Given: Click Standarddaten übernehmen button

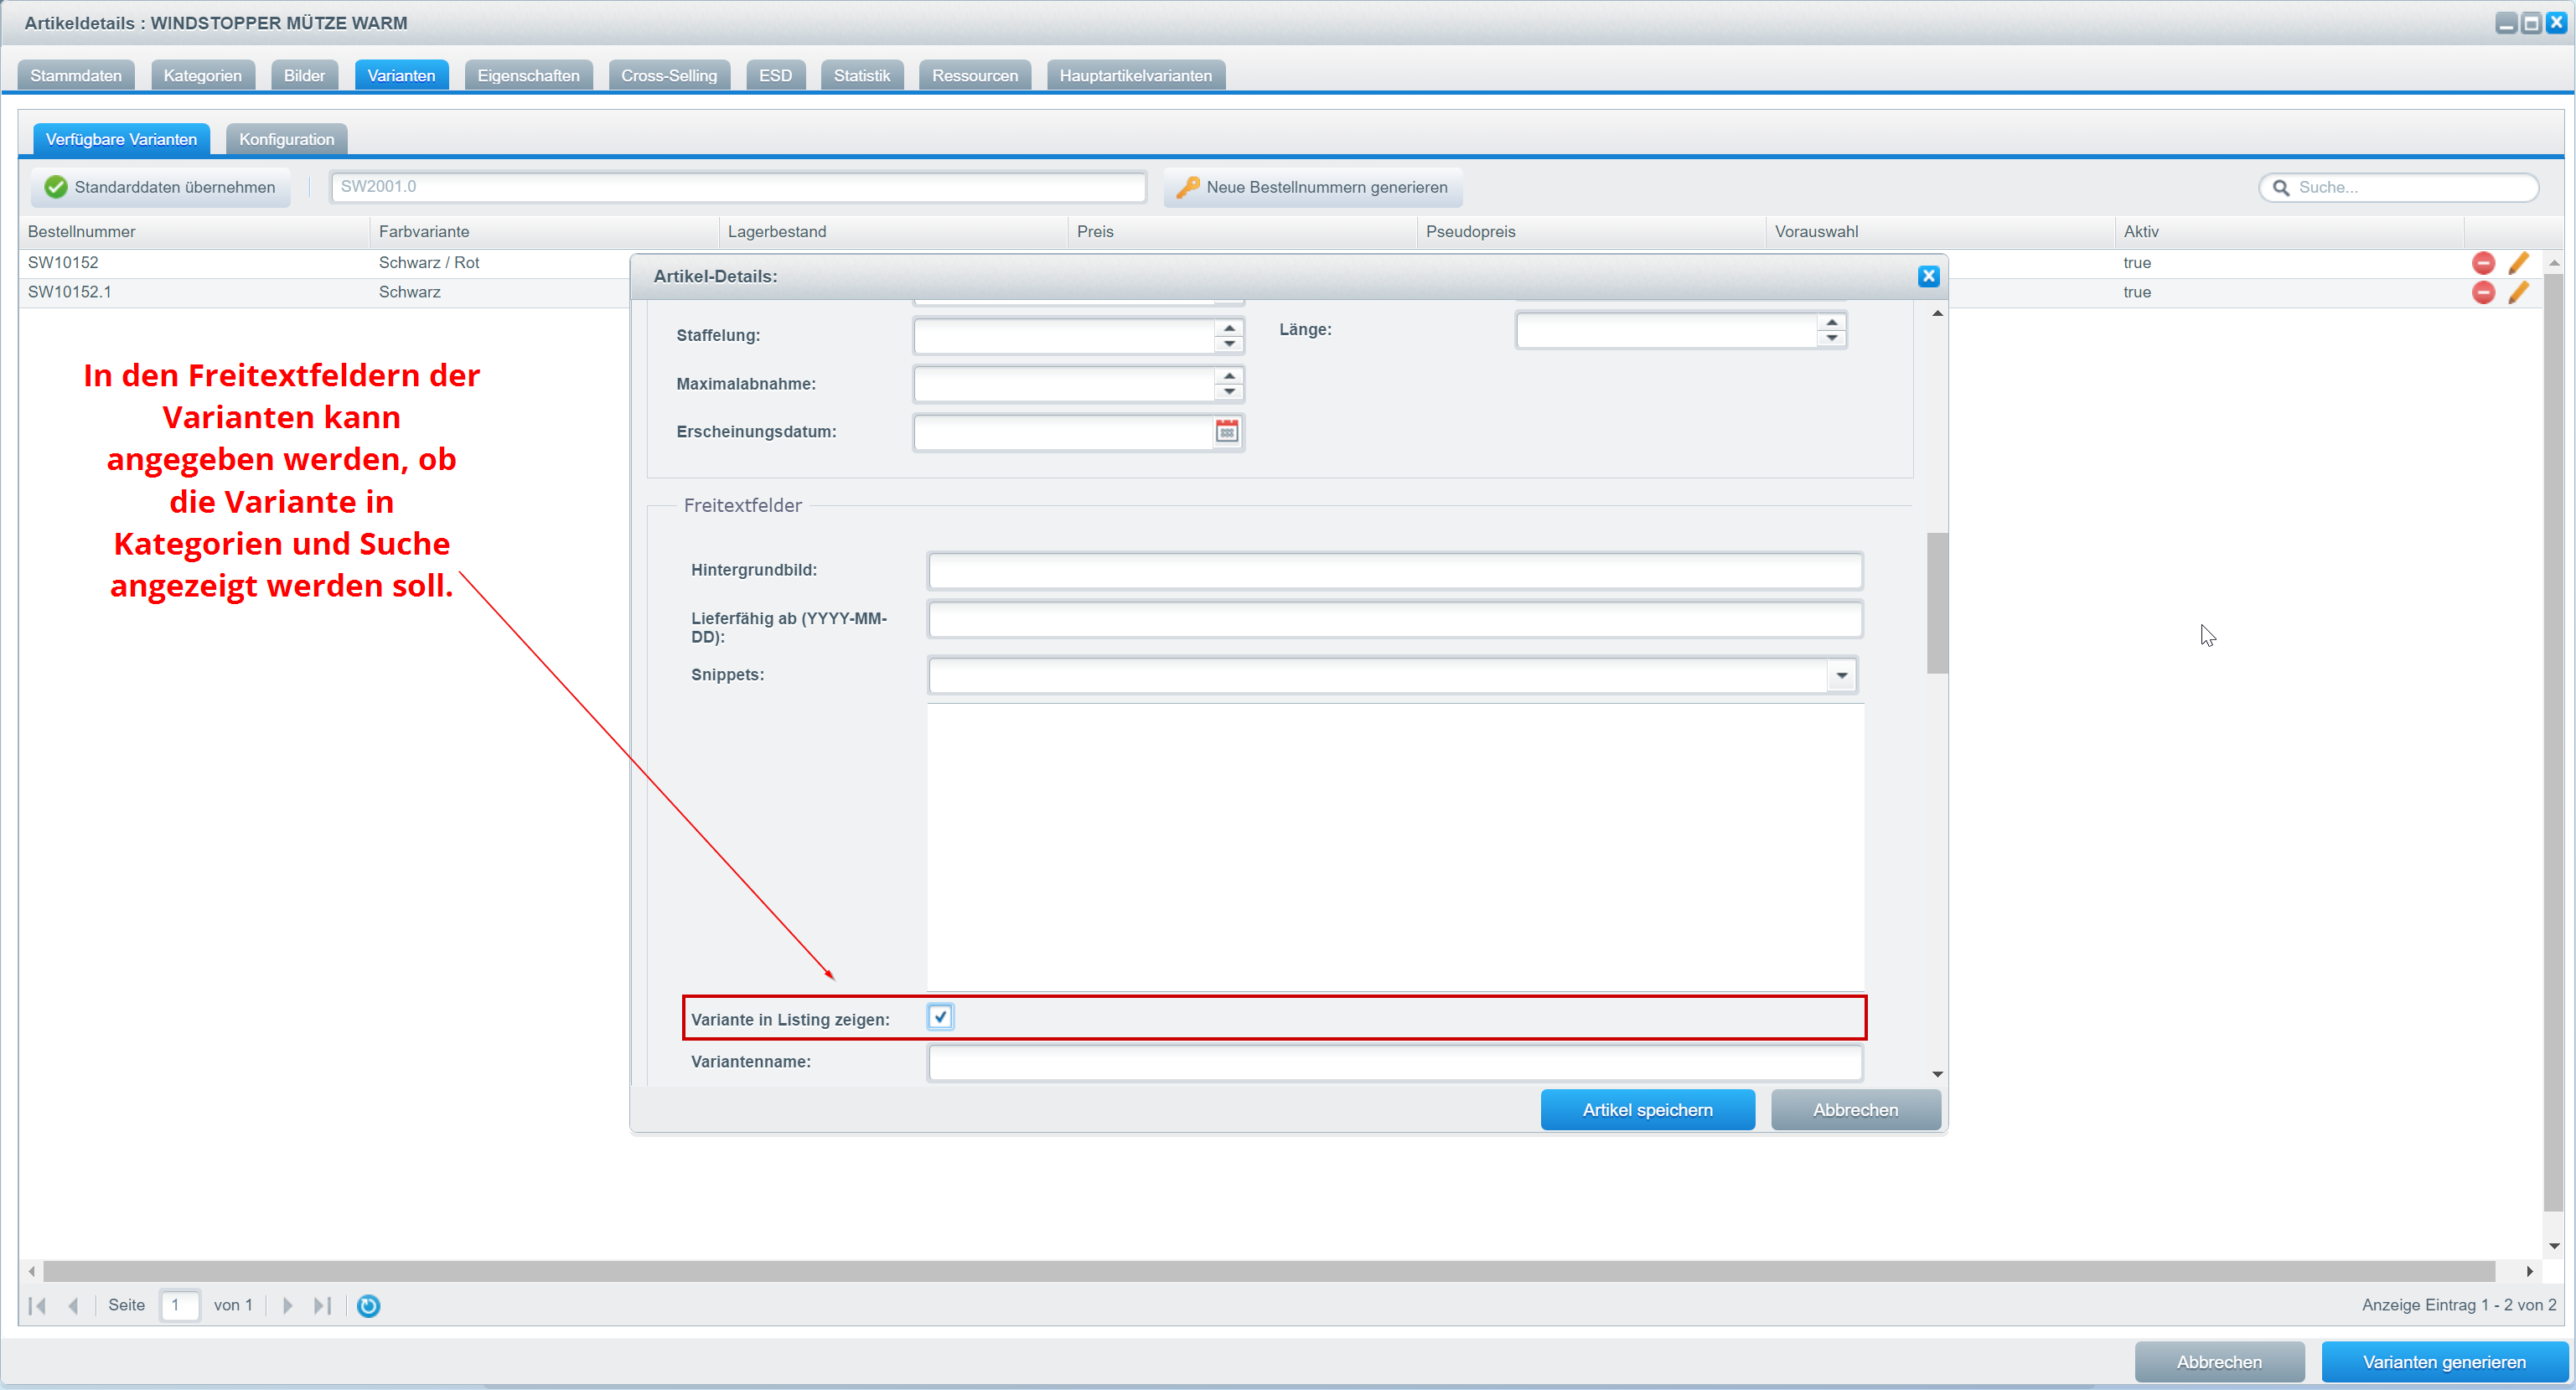Looking at the screenshot, I should (x=160, y=188).
